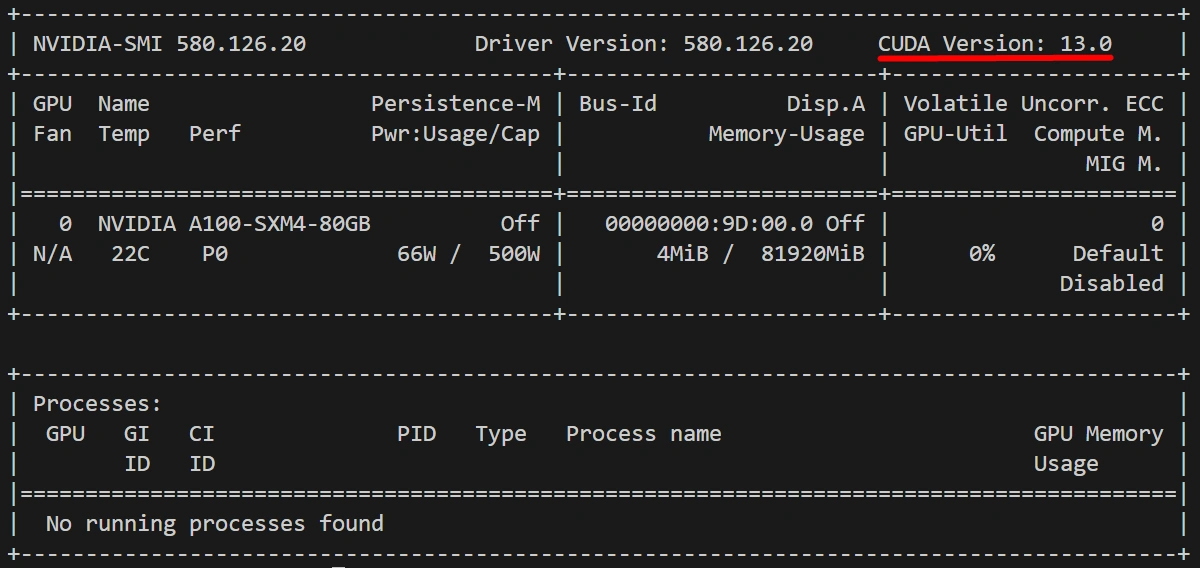
Task: Click the GPU-Util header
Action: pos(956,134)
